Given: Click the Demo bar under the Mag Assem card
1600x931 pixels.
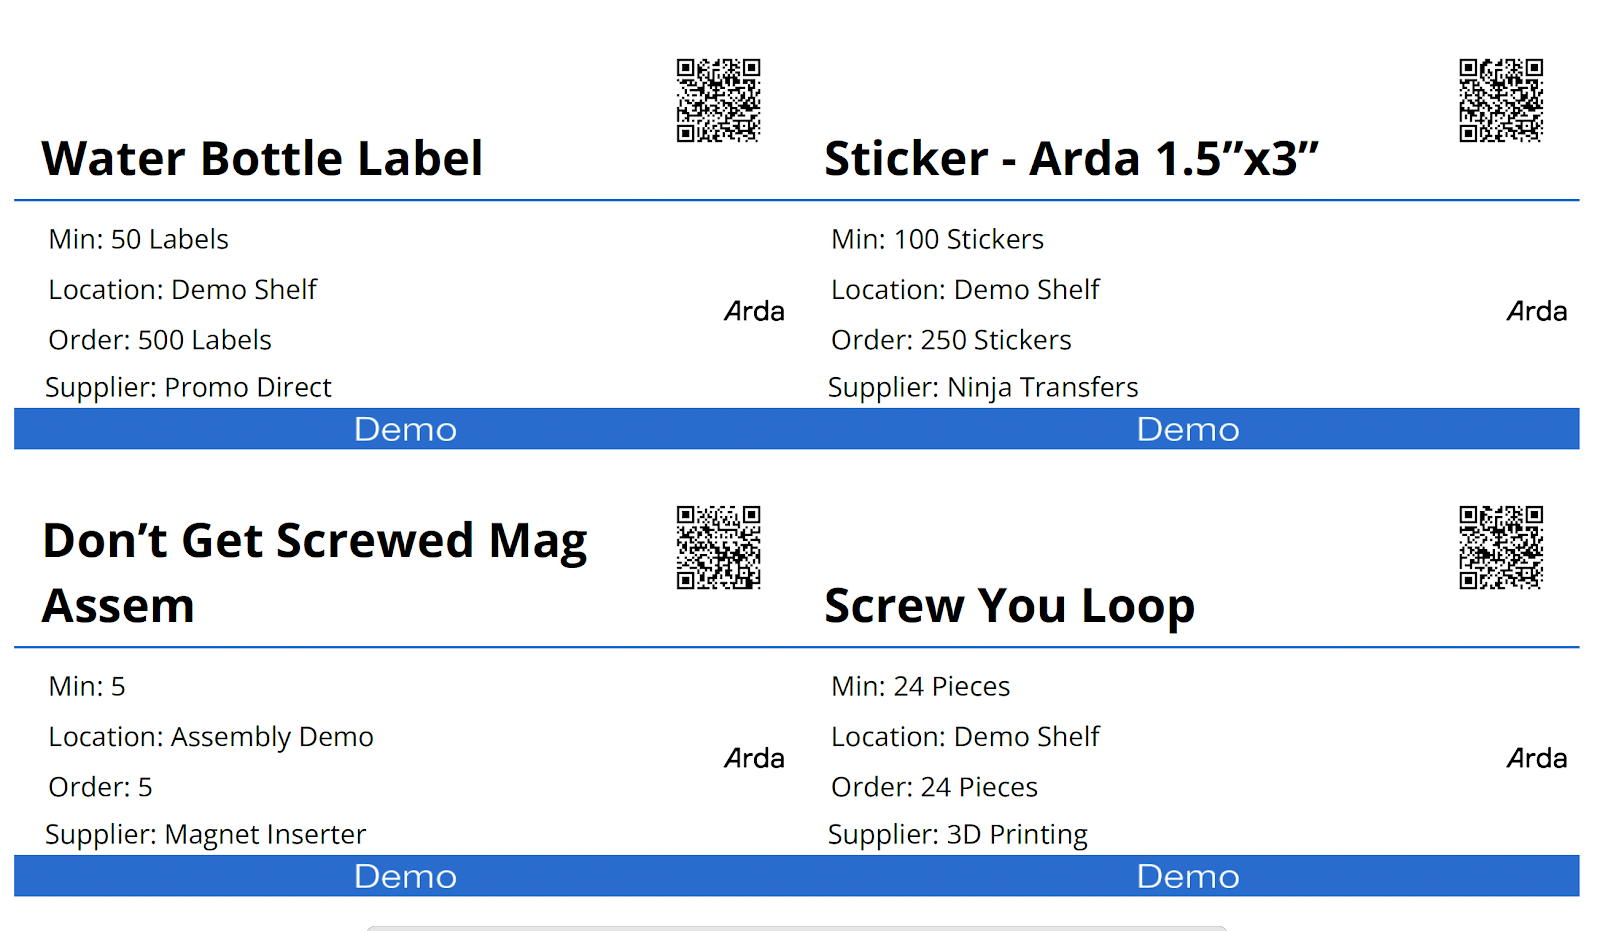Looking at the screenshot, I should tap(405, 876).
